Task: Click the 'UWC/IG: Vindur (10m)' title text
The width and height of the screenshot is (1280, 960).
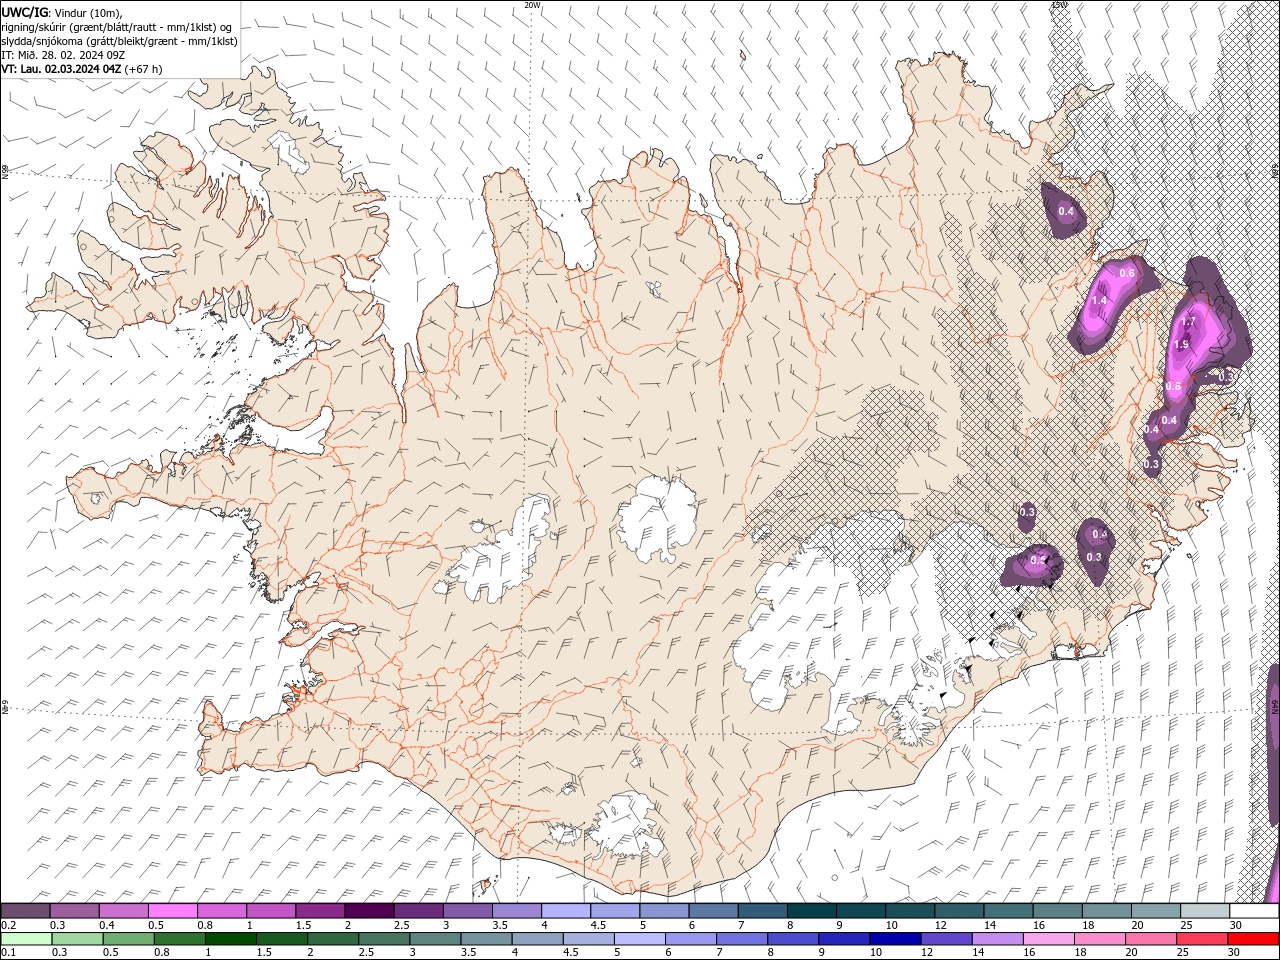Action: tap(62, 12)
